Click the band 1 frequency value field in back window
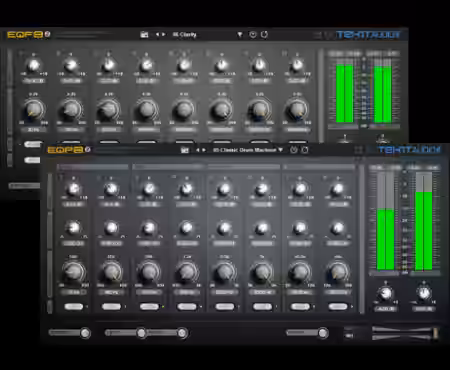The height and width of the screenshot is (370, 450). (33, 129)
